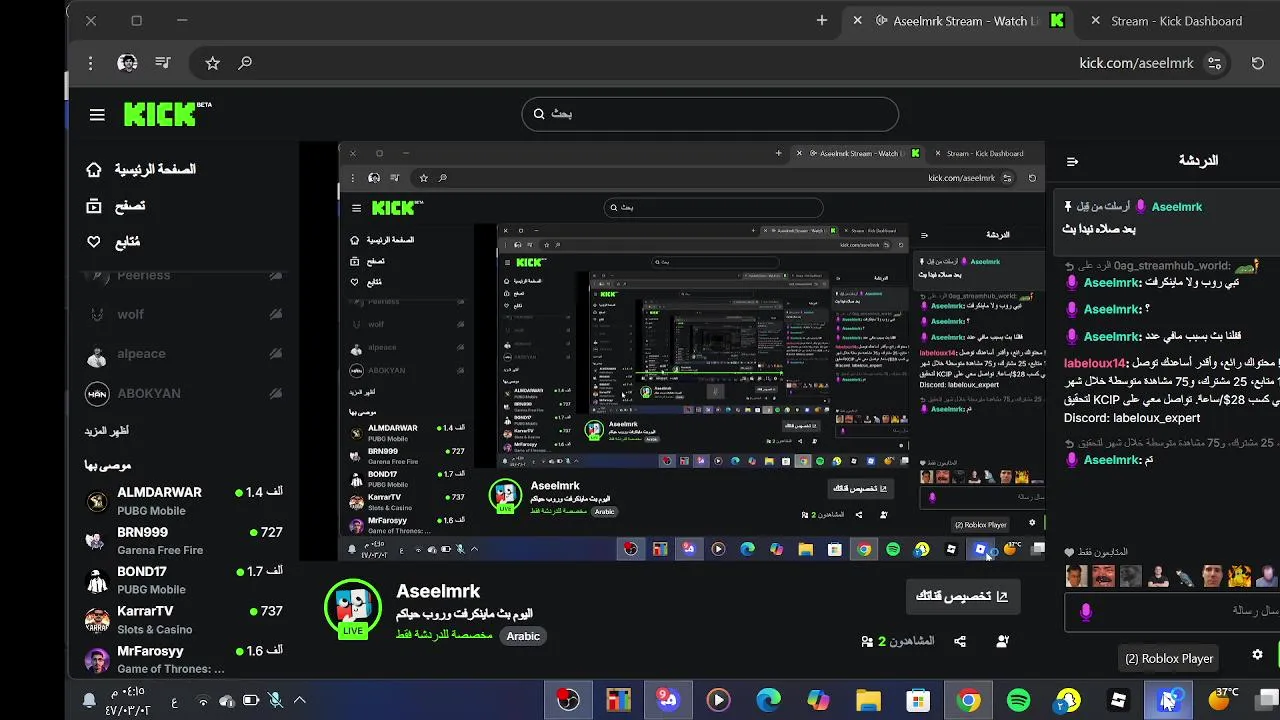Open the Chrome three-dot menu
Image resolution: width=1280 pixels, height=720 pixels.
(x=90, y=63)
